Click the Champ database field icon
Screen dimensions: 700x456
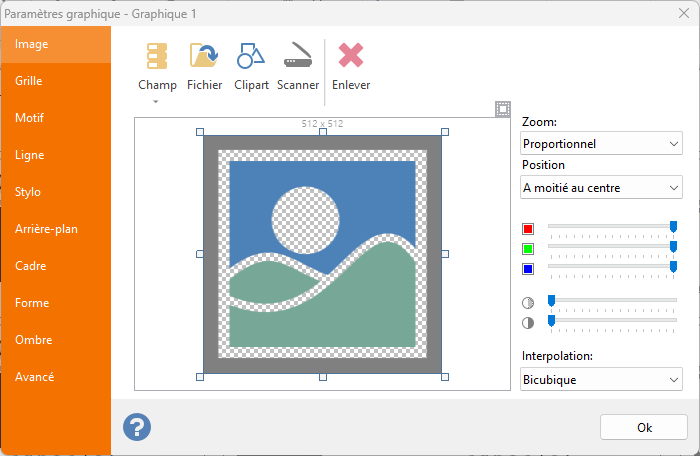(x=157, y=57)
